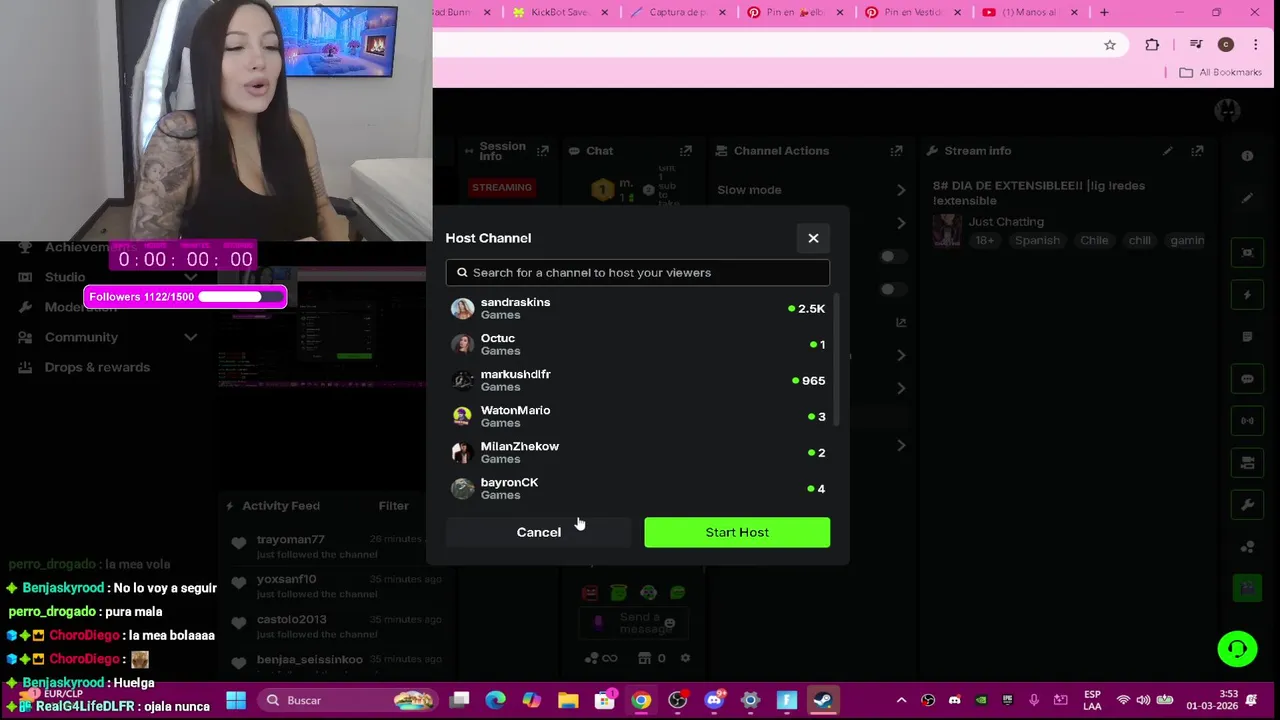Screen dimensions: 1280x720
Task: Open a new browser tab
Action: click(1104, 12)
